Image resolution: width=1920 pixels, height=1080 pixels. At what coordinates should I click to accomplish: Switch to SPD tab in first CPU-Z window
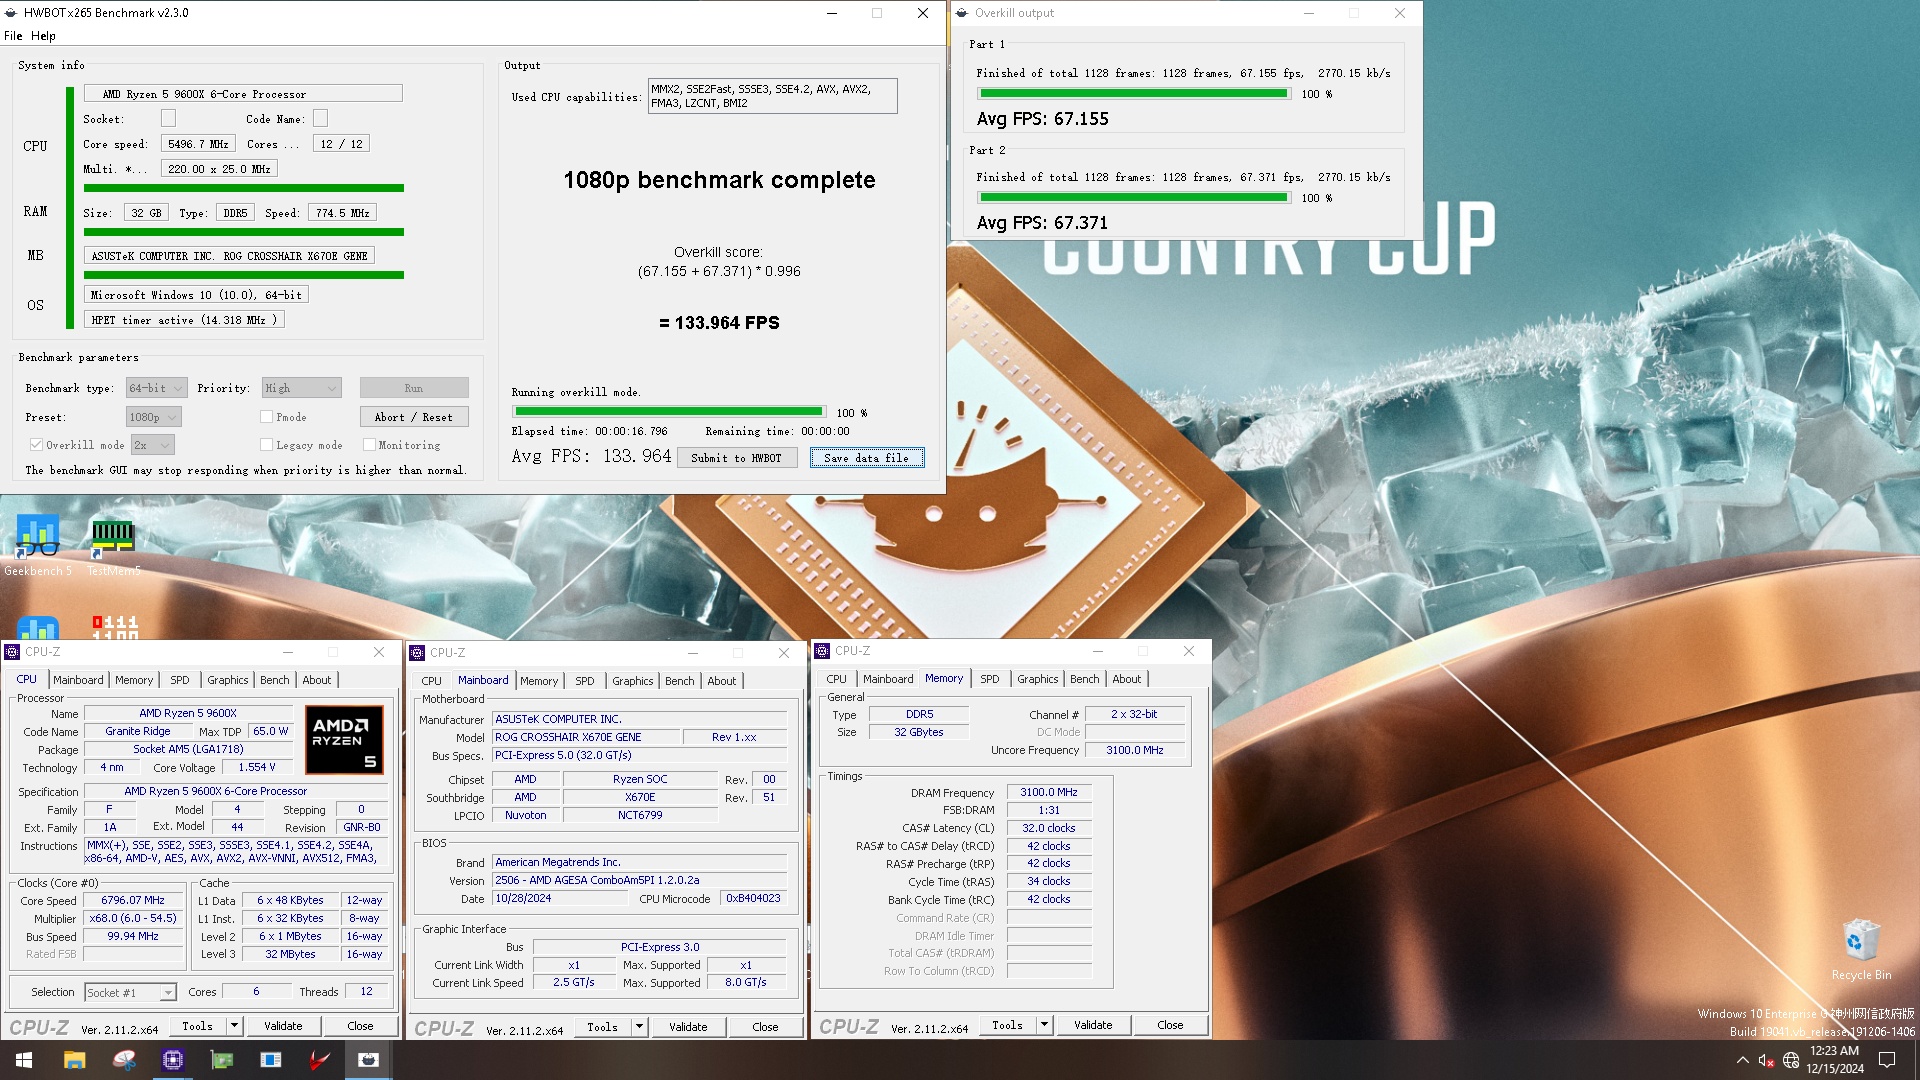(180, 680)
